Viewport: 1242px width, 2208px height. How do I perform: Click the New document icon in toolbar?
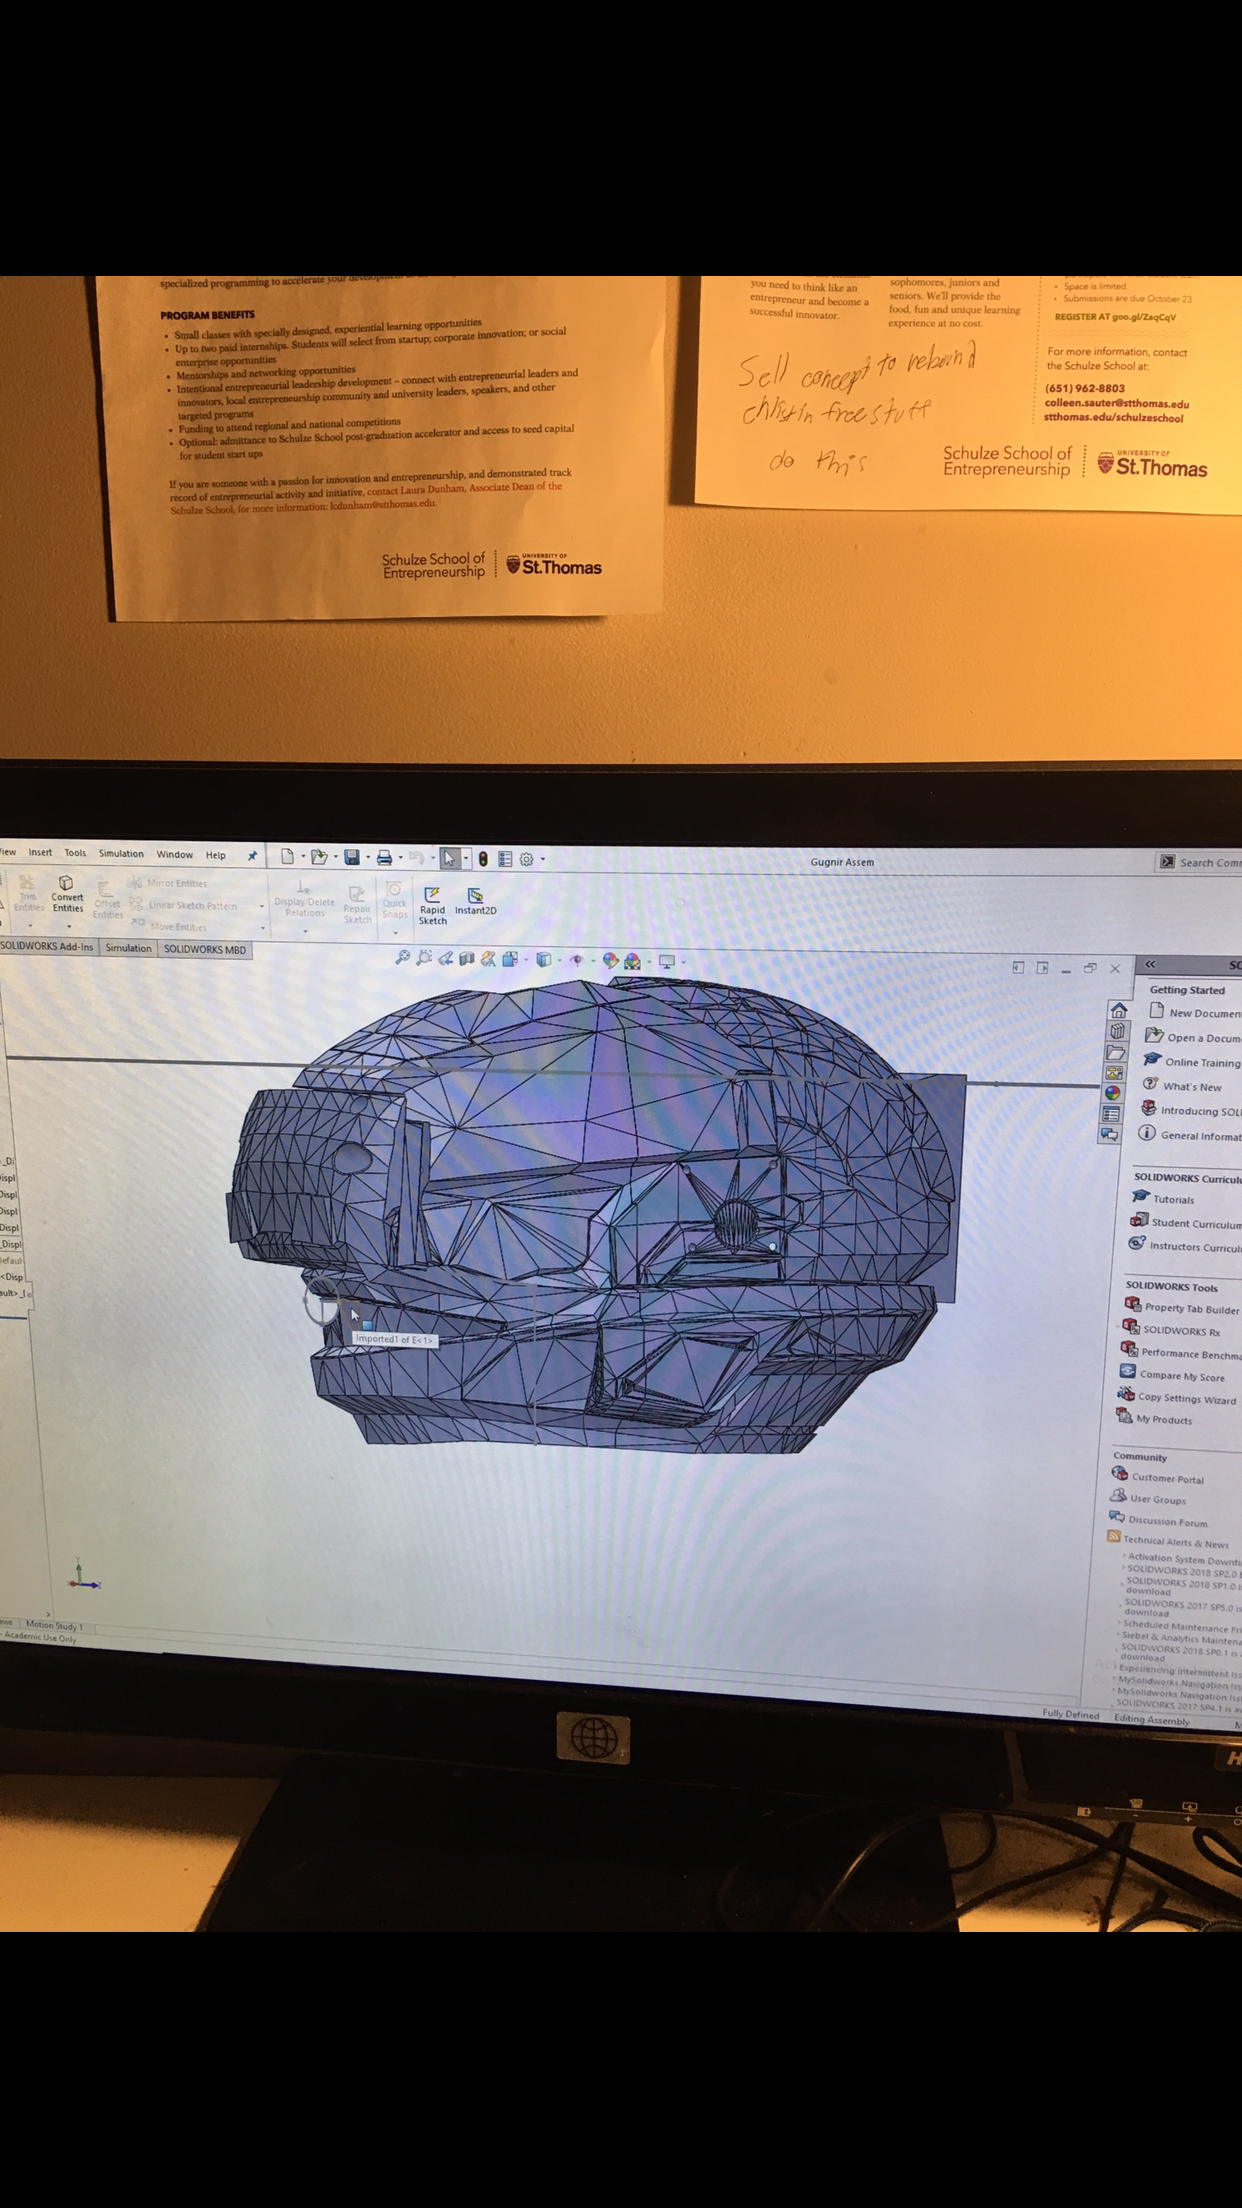[288, 856]
